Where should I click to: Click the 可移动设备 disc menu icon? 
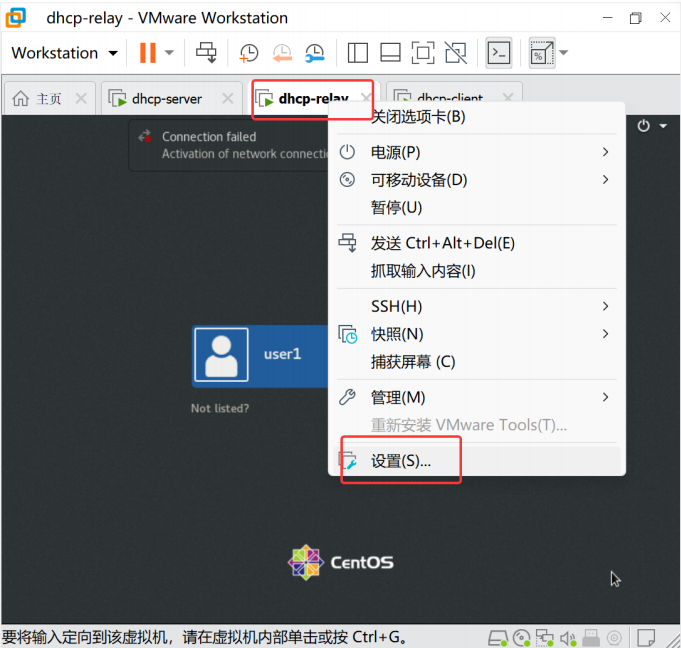click(347, 179)
